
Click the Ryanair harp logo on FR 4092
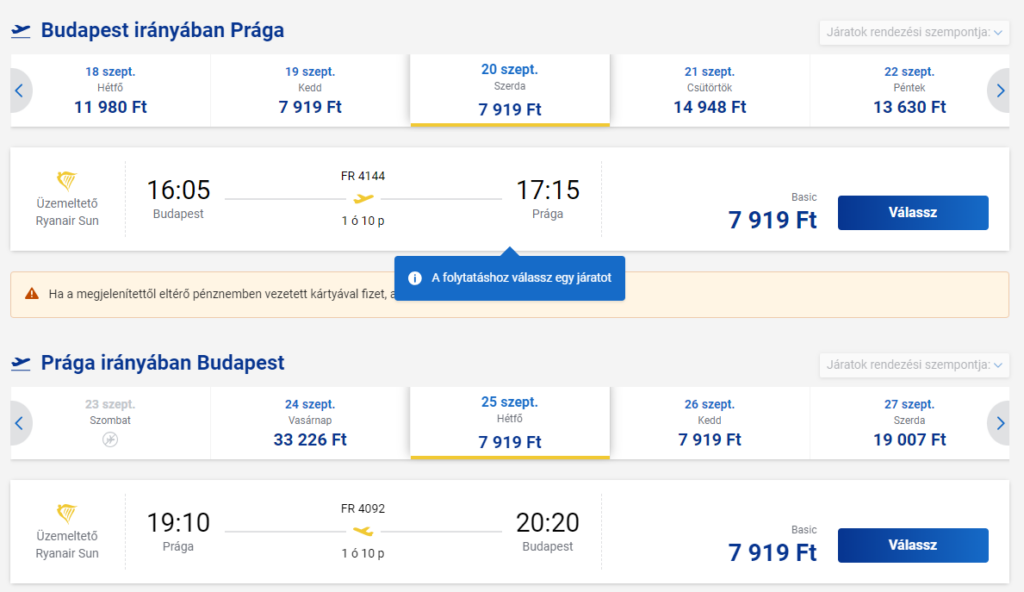tap(67, 512)
